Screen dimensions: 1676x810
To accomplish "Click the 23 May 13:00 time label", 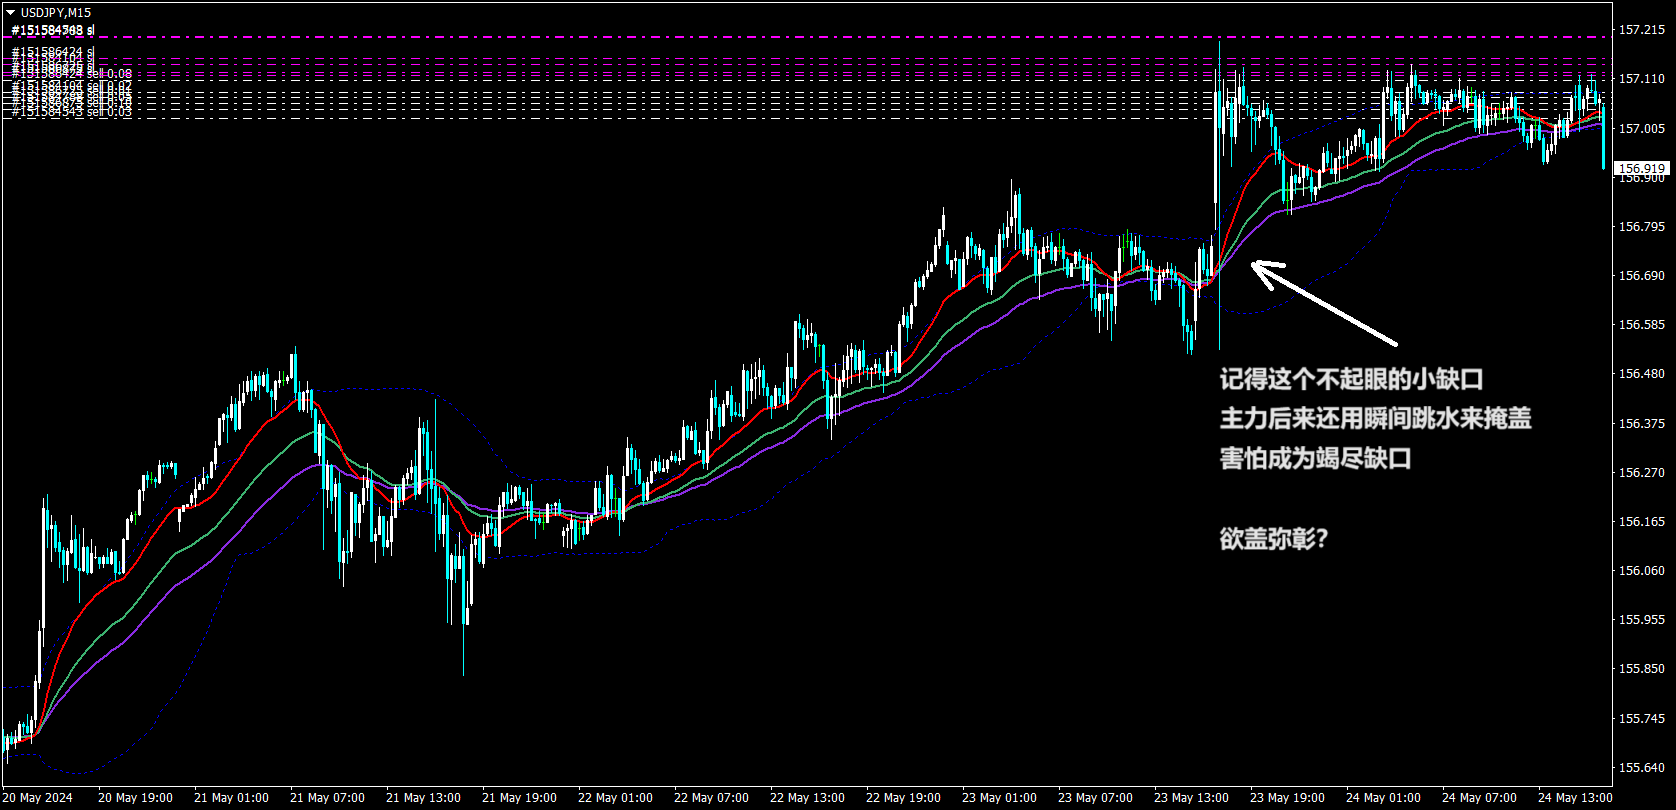I will coord(1192,798).
